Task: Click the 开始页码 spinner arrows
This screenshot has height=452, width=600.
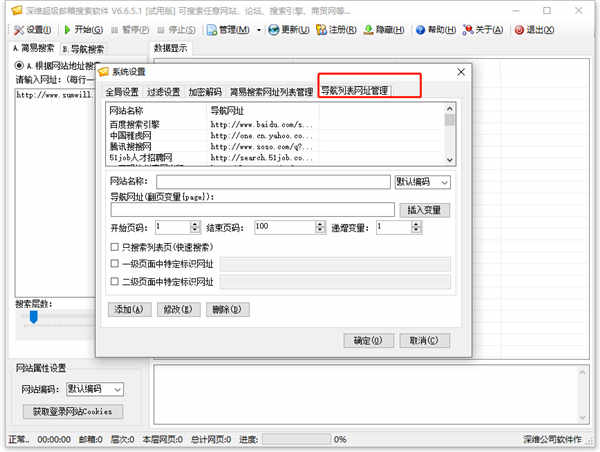Action: pyautogui.click(x=195, y=227)
